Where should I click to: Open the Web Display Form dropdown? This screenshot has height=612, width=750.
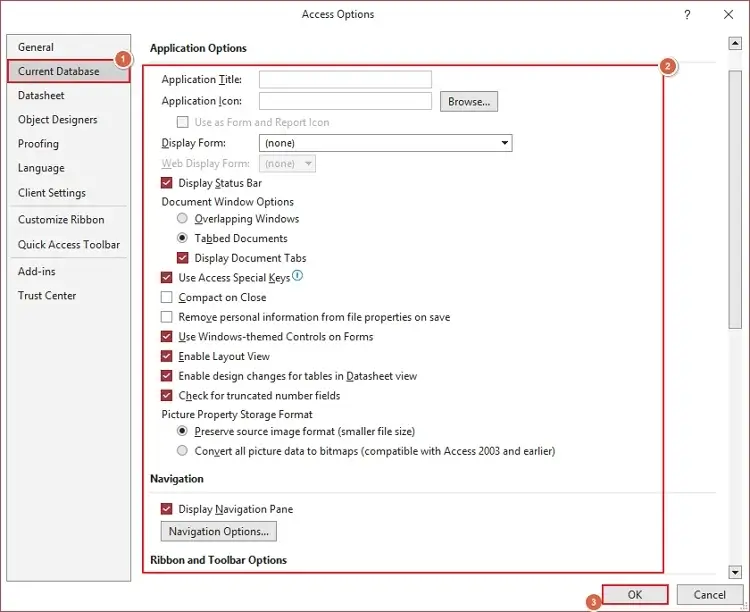point(287,164)
